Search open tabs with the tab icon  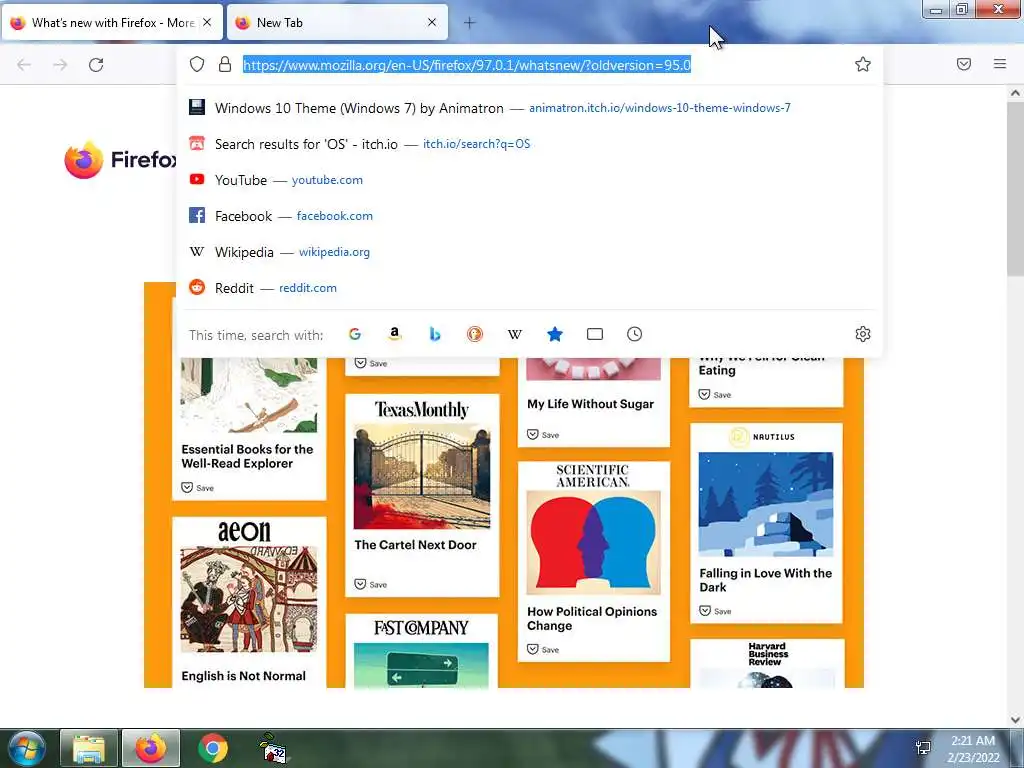tap(594, 334)
